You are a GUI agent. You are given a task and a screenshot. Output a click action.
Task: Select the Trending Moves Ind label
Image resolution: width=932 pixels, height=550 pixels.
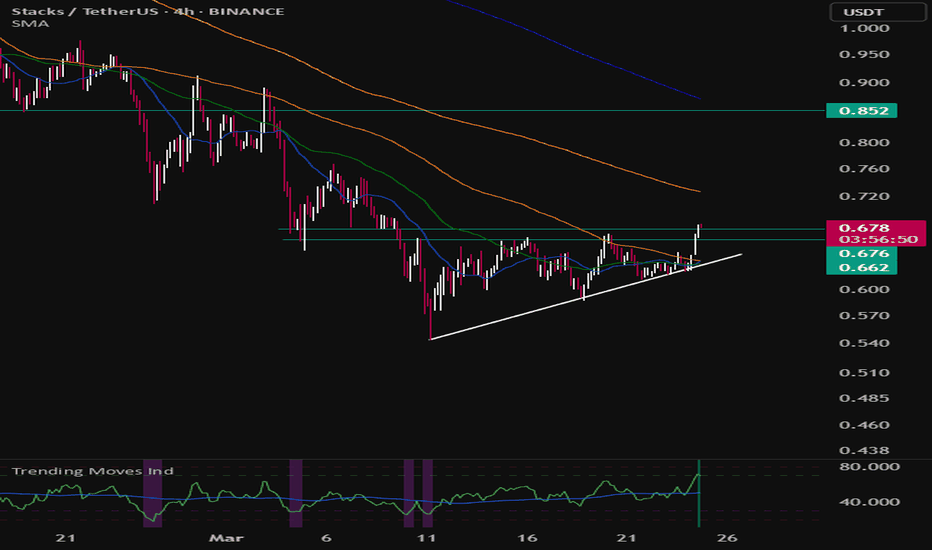[x=93, y=471]
